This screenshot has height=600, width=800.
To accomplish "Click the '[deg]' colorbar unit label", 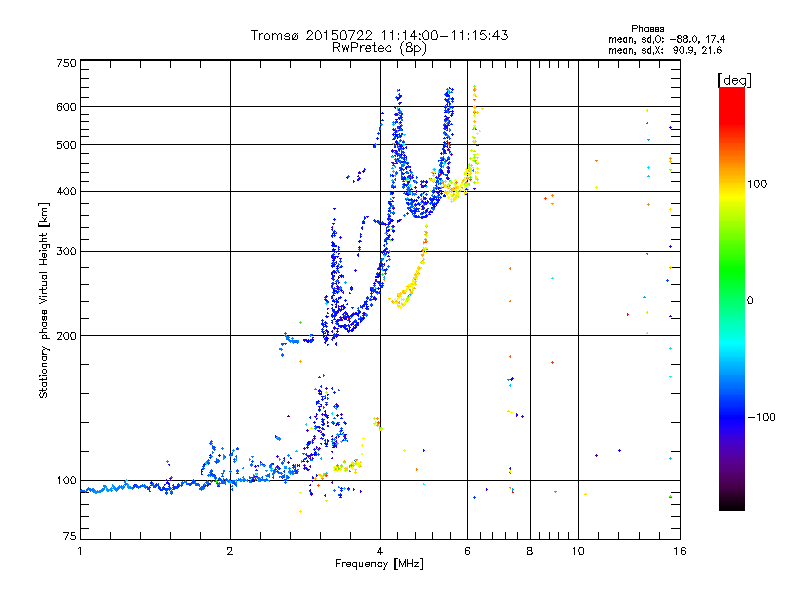I will [x=734, y=80].
